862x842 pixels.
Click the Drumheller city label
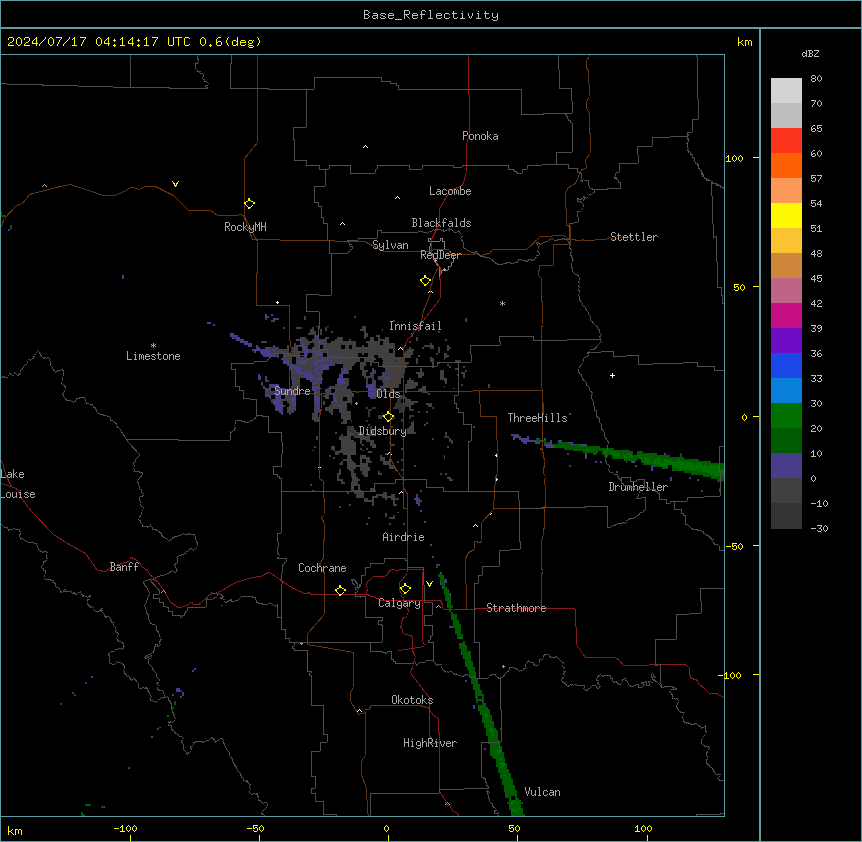tap(638, 487)
